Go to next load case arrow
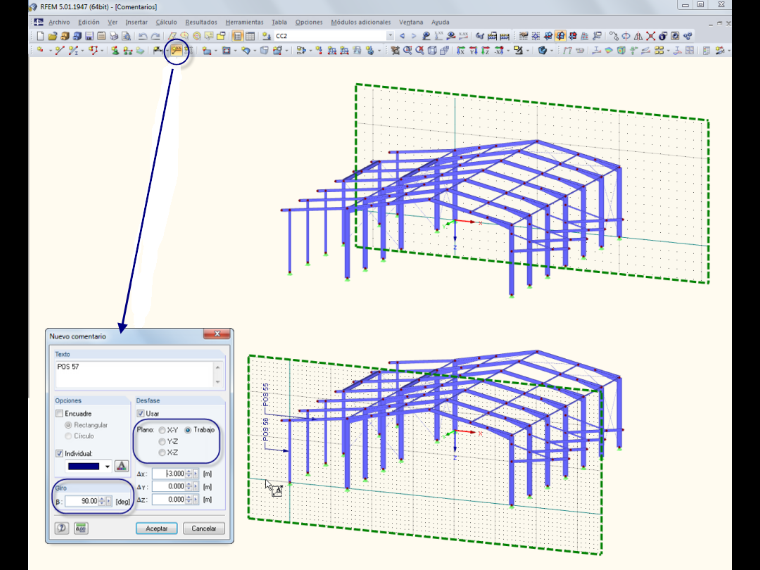The width and height of the screenshot is (760, 570). (x=413, y=36)
